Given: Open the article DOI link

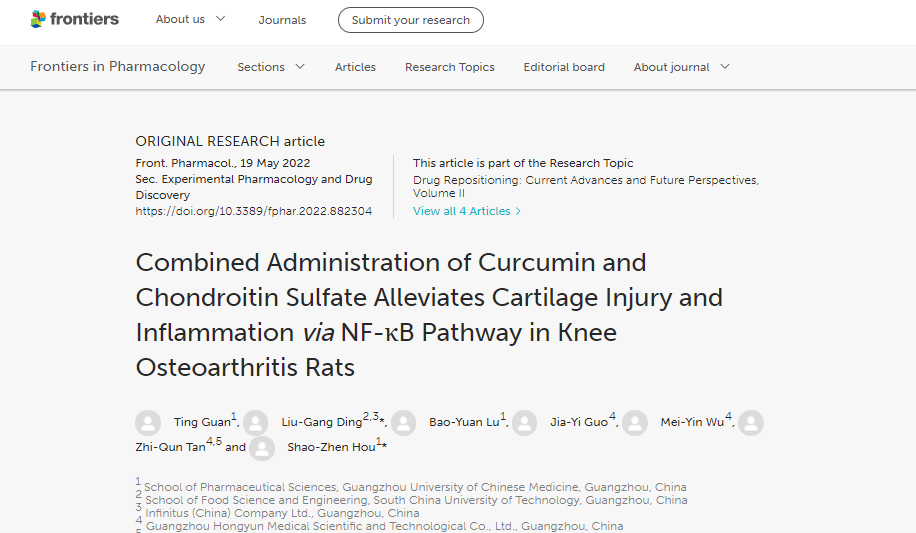Looking at the screenshot, I should tap(253, 211).
